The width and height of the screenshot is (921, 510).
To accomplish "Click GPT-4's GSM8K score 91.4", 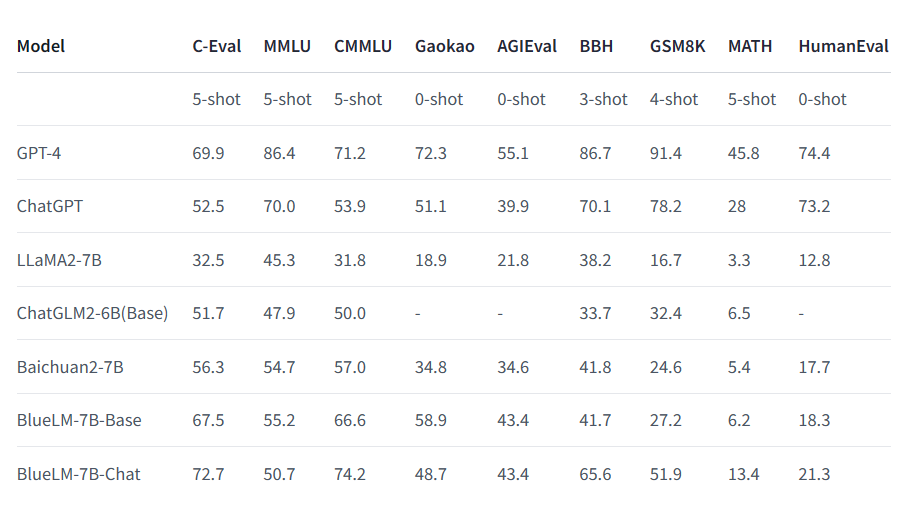I will pyautogui.click(x=666, y=153).
